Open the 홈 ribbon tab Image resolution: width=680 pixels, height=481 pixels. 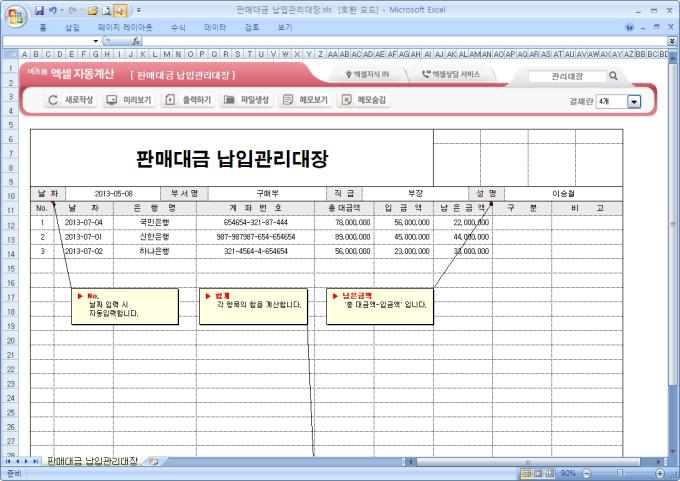[43, 28]
